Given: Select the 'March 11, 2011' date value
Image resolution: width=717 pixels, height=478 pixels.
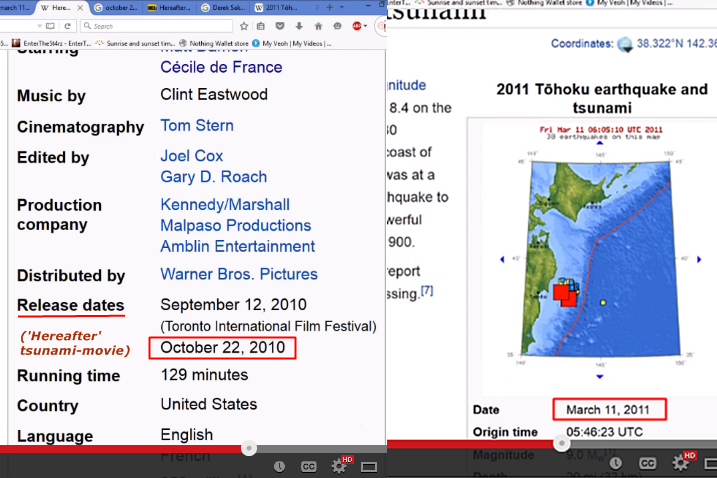Looking at the screenshot, I should coord(608,410).
